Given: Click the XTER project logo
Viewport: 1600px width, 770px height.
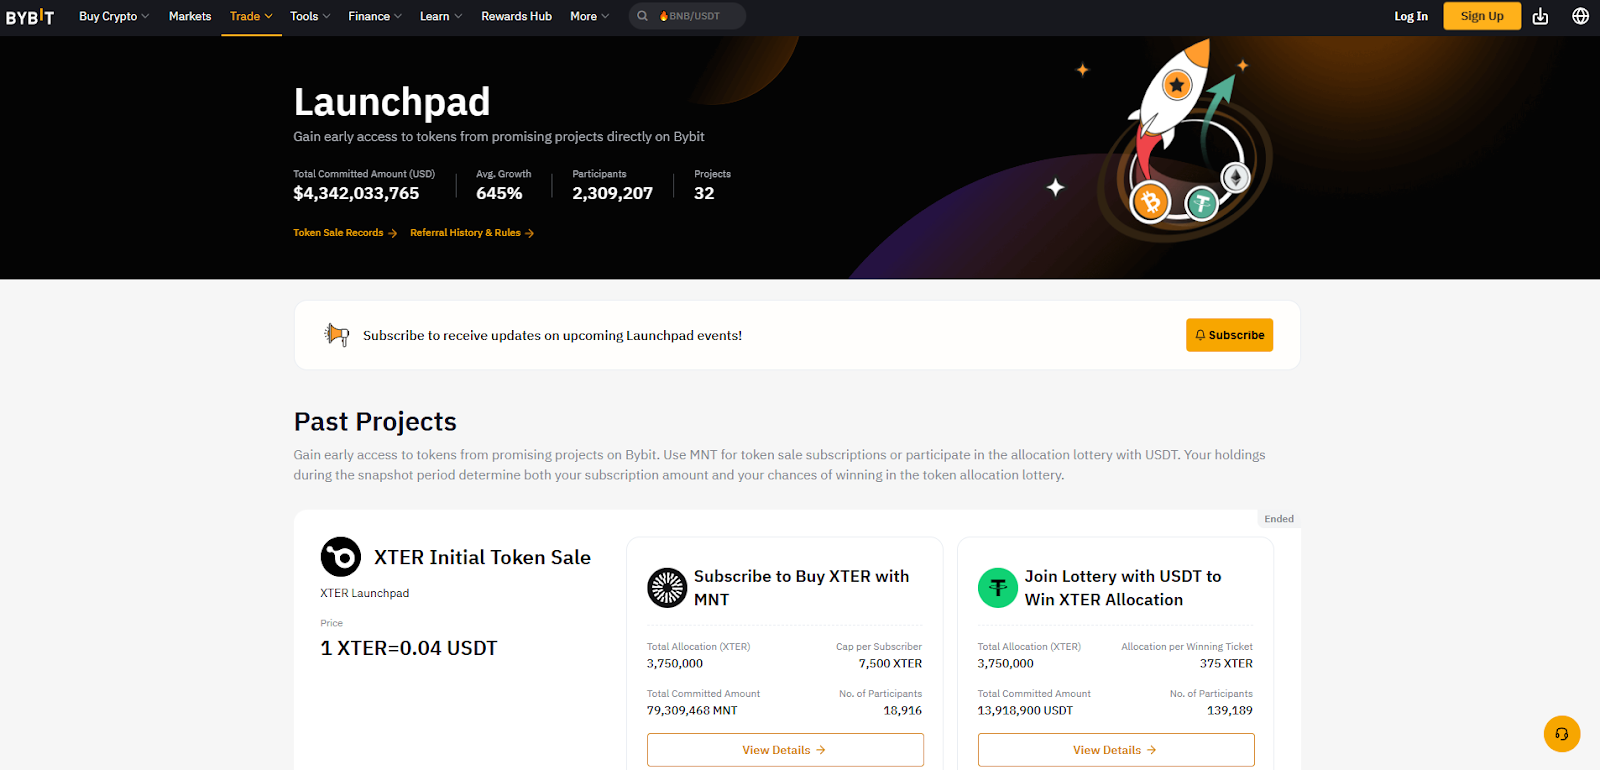Looking at the screenshot, I should click(x=340, y=557).
